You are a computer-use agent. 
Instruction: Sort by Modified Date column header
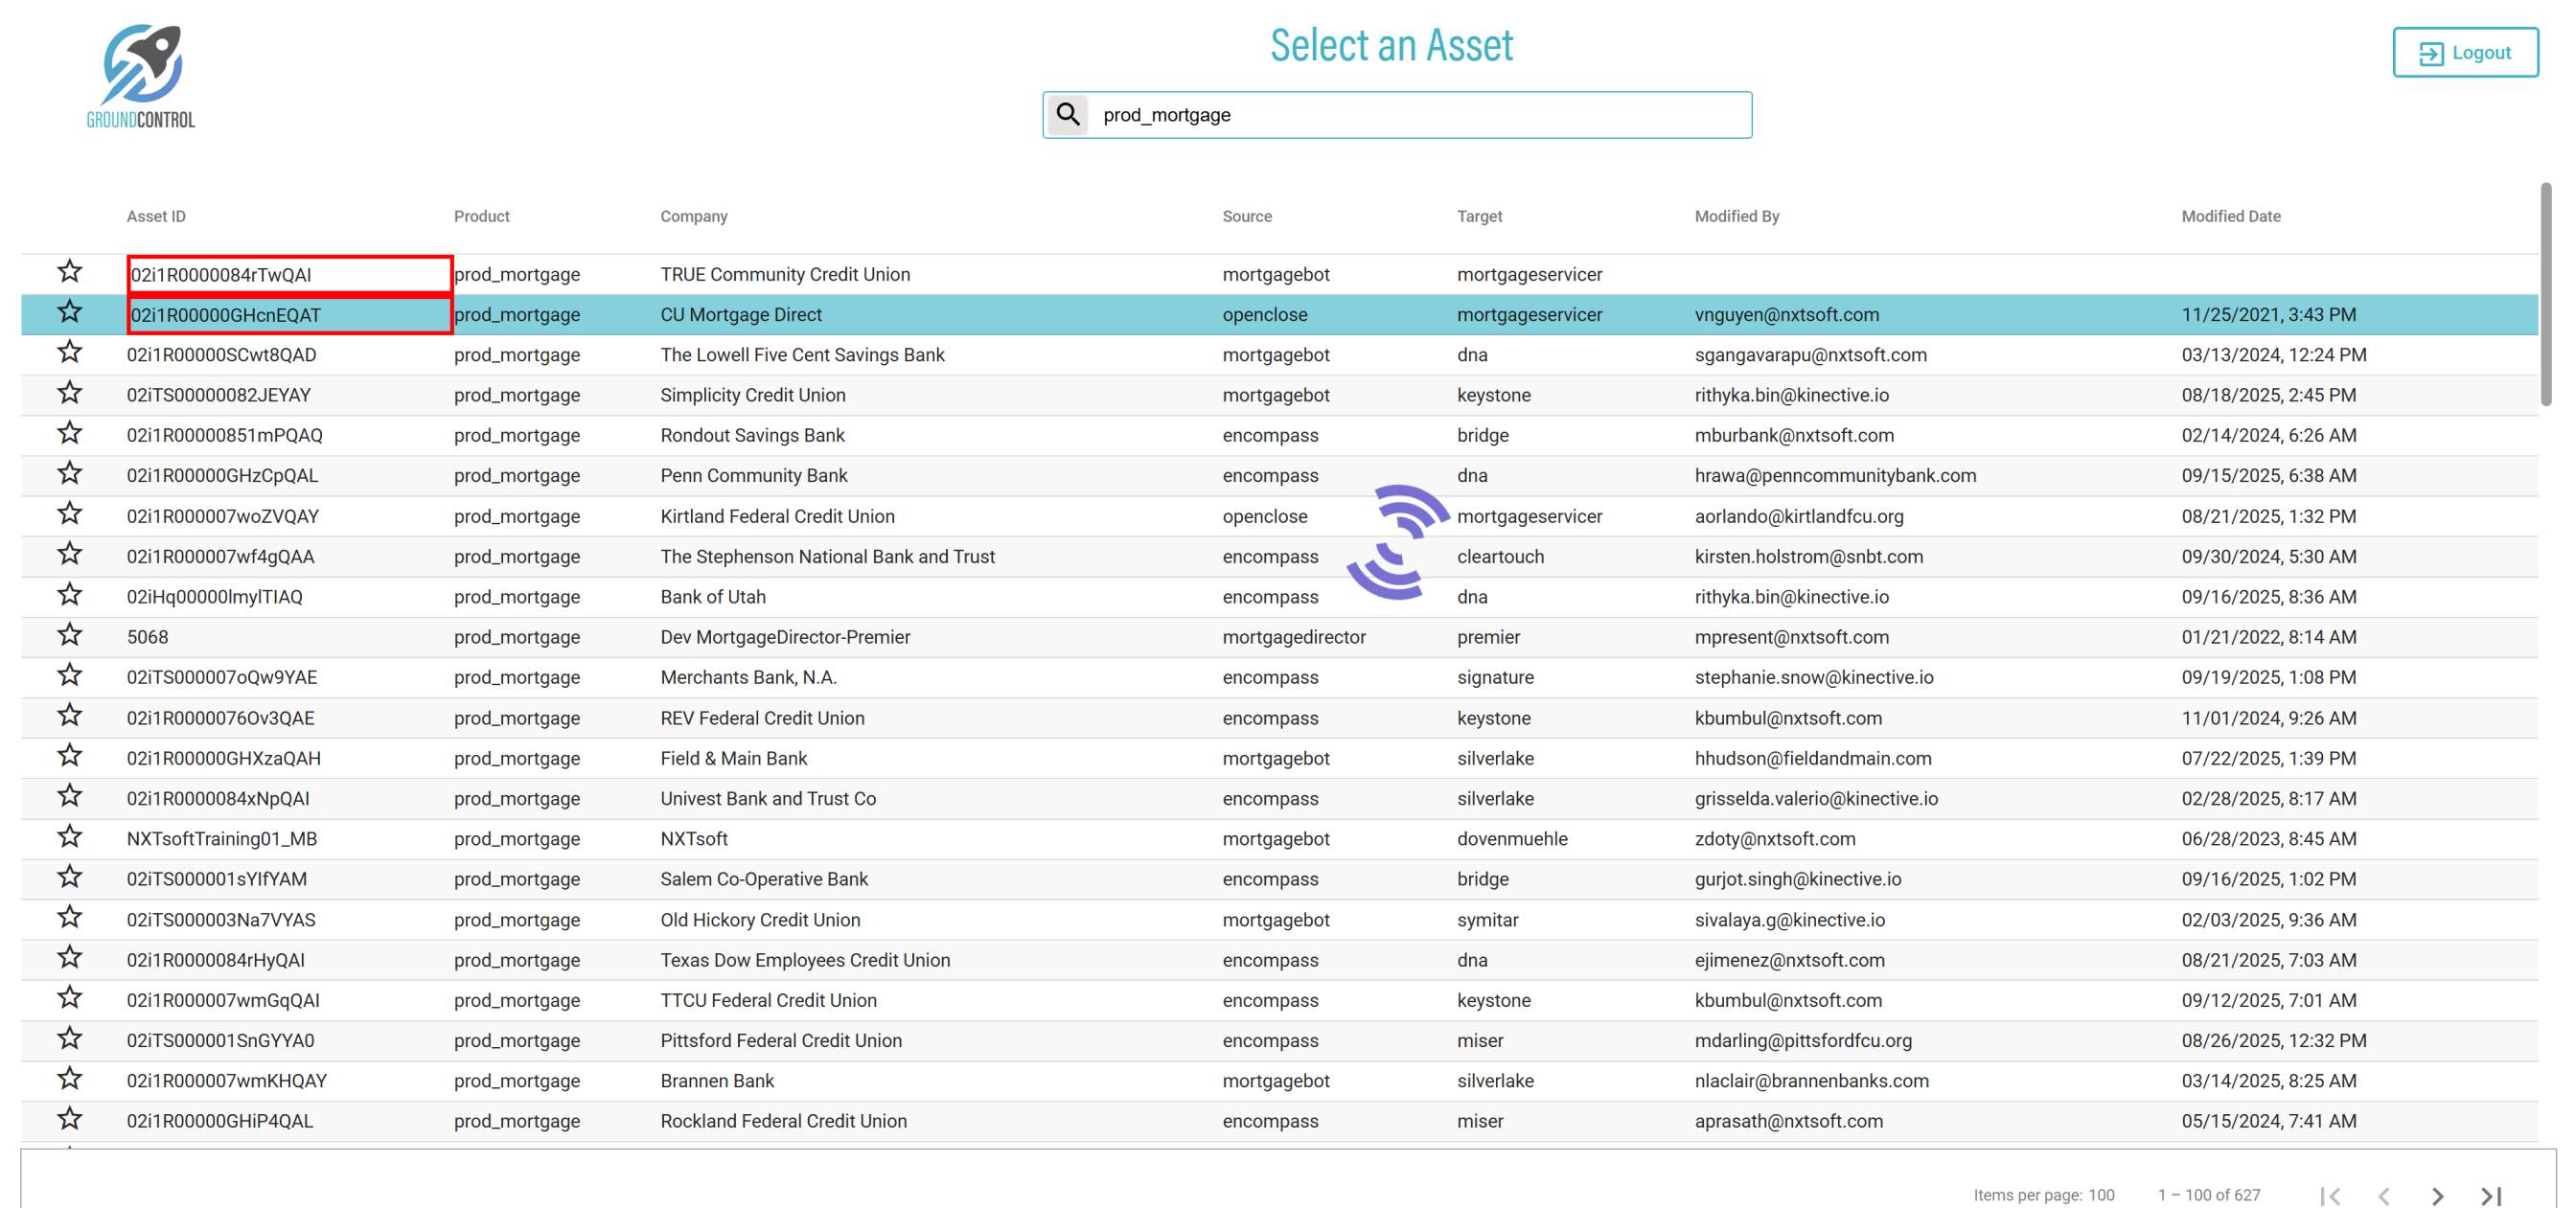click(2230, 216)
